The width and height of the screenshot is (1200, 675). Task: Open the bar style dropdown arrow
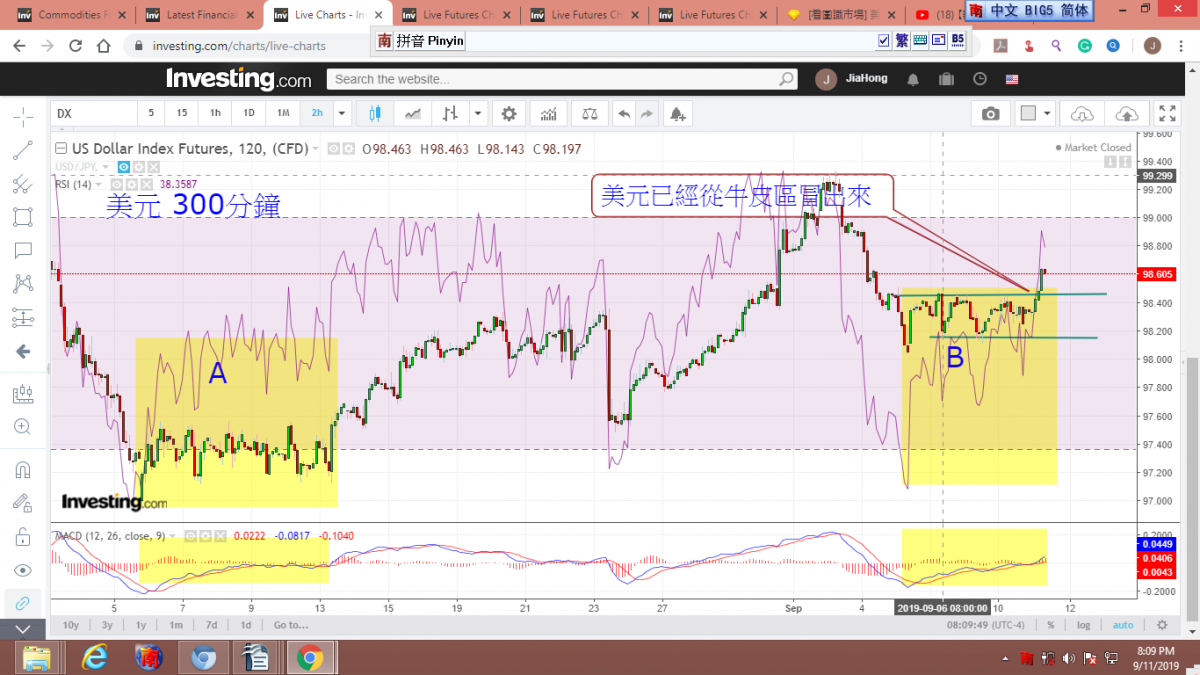pyautogui.click(x=477, y=113)
